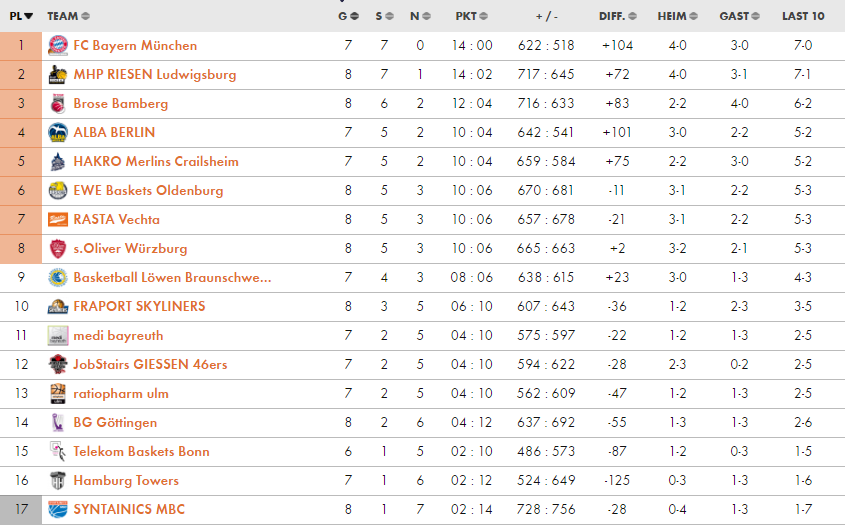
Task: Click the Hamburg Towers team logo
Action: click(57, 480)
